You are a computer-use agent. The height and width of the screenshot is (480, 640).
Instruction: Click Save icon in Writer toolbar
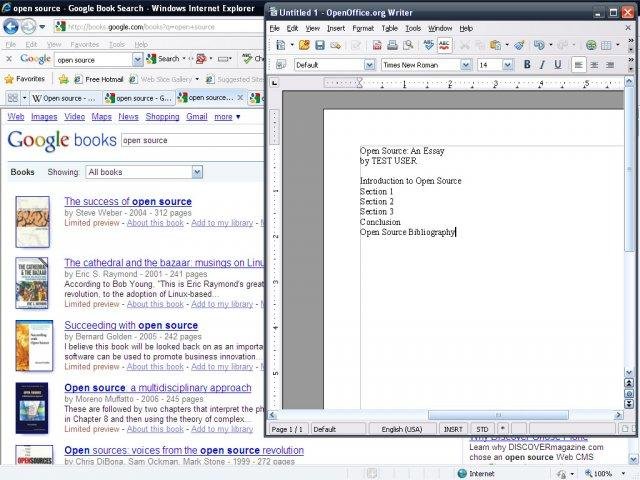click(x=320, y=45)
